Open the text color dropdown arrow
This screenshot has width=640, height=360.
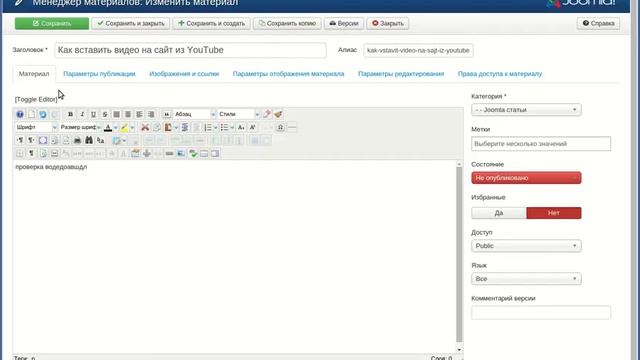[116, 127]
